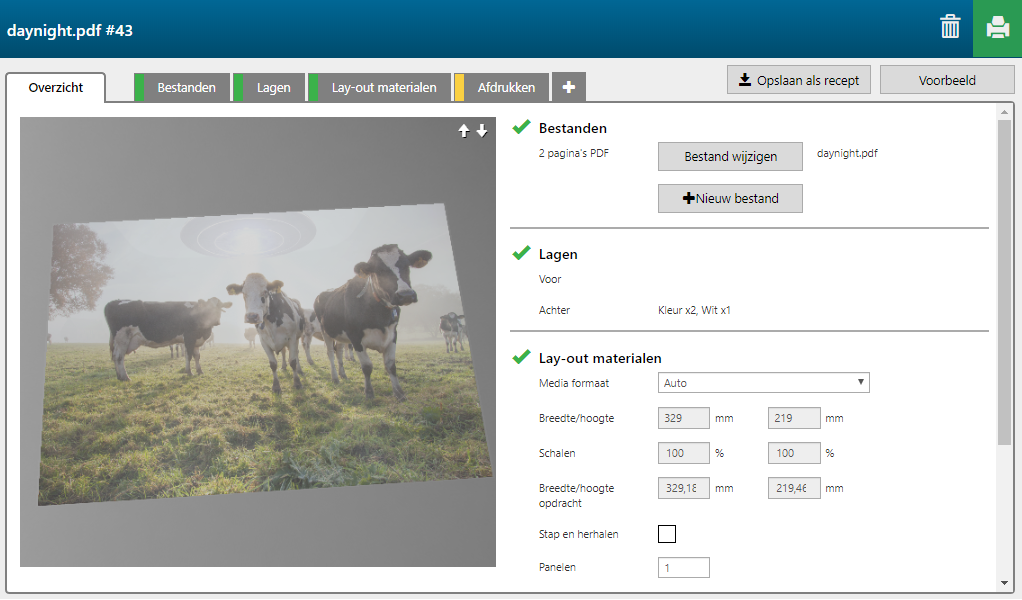
Task: Open the Media formaat Auto dropdown
Action: coord(764,383)
